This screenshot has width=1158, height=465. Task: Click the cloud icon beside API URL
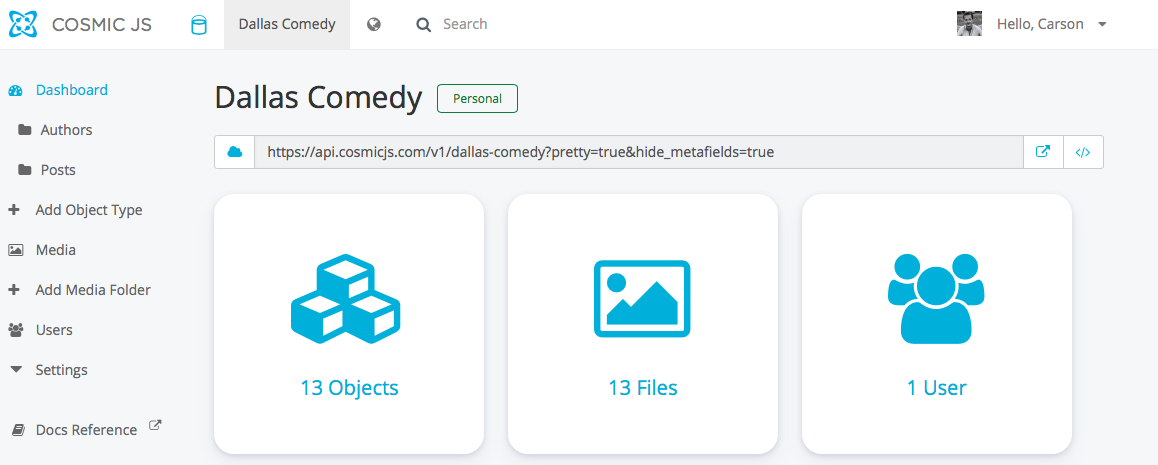pos(235,152)
